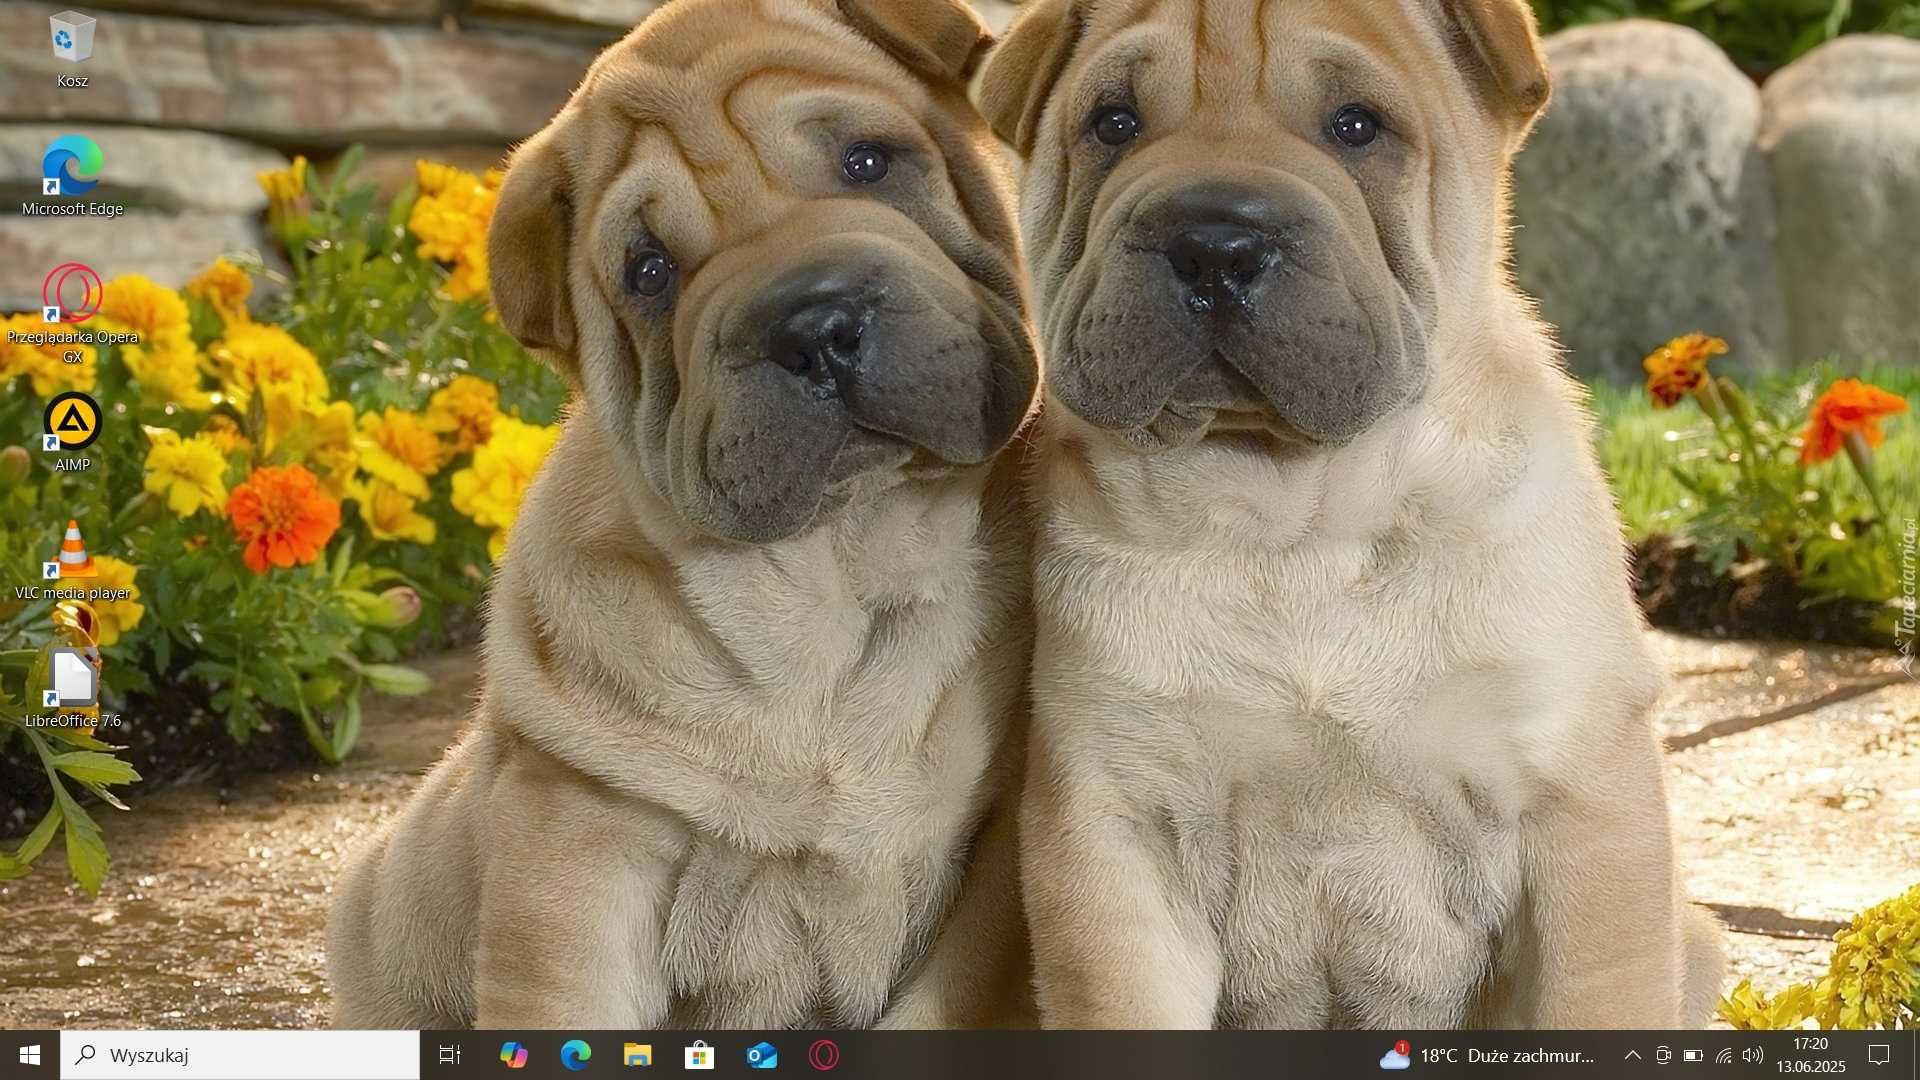Open the Windows Start menu
This screenshot has width=1920, height=1080.
(30, 1055)
